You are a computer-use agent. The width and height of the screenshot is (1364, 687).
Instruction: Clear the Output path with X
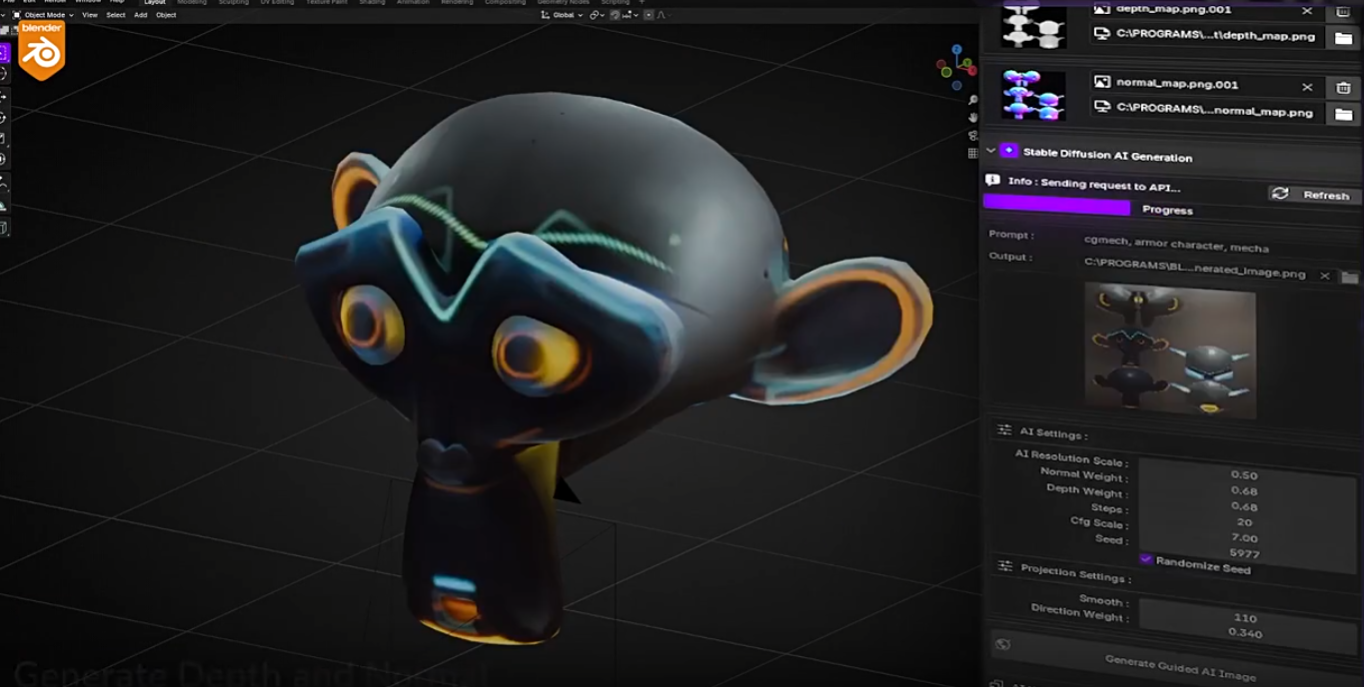[x=1325, y=275]
